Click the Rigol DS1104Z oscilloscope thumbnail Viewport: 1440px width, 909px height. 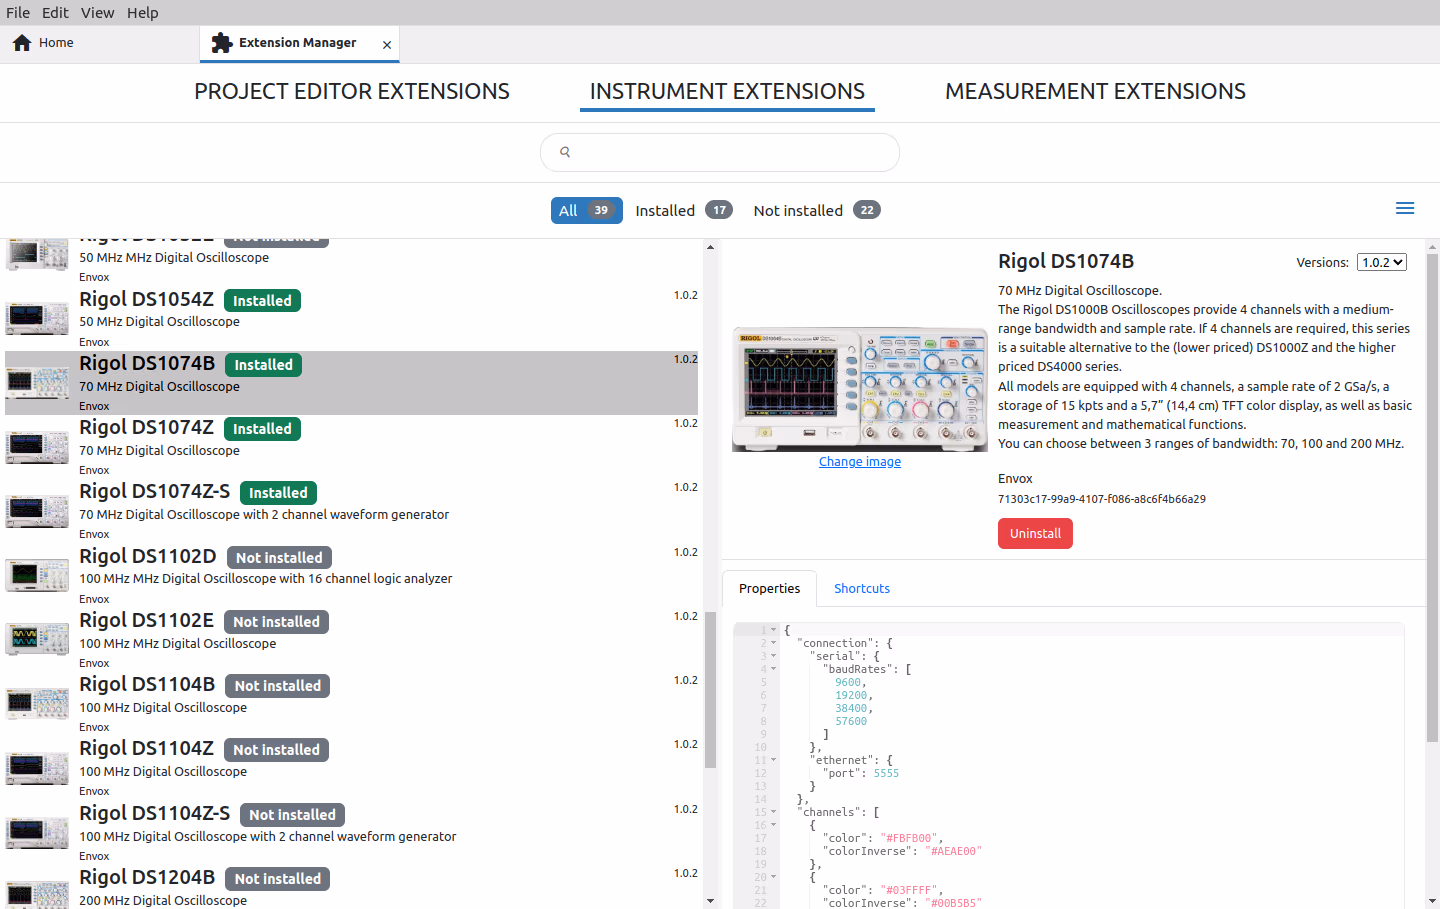(37, 767)
